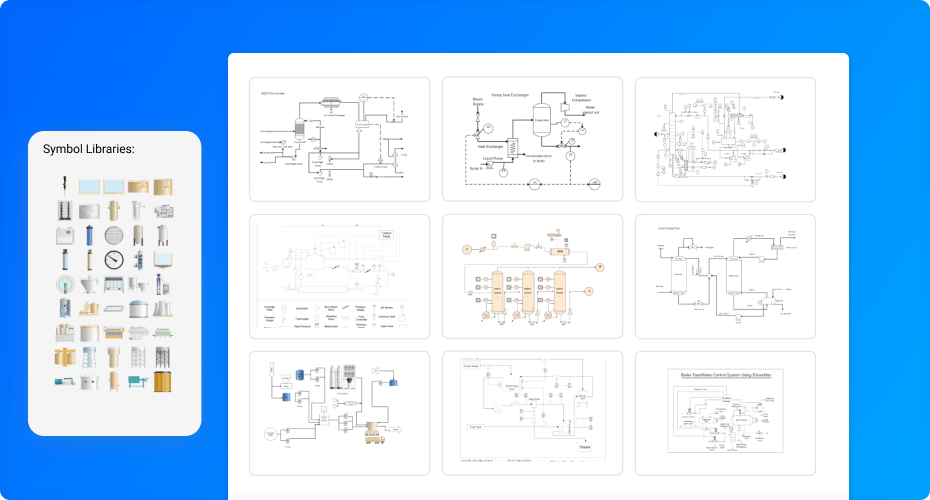Open the dense P&ID with black half-circle connectors

point(725,139)
